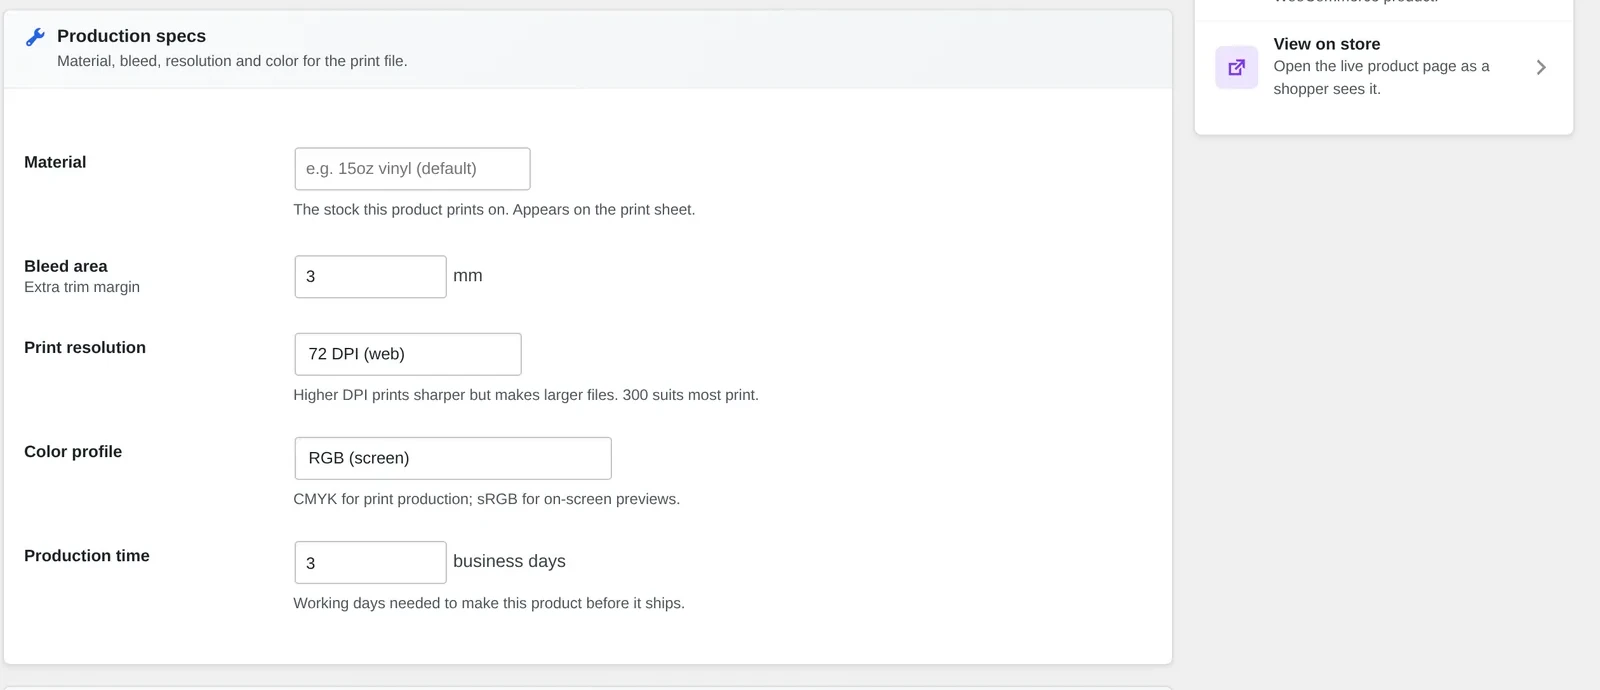The image size is (1600, 690).
Task: Click the Open the live product page description
Action: 1381,77
